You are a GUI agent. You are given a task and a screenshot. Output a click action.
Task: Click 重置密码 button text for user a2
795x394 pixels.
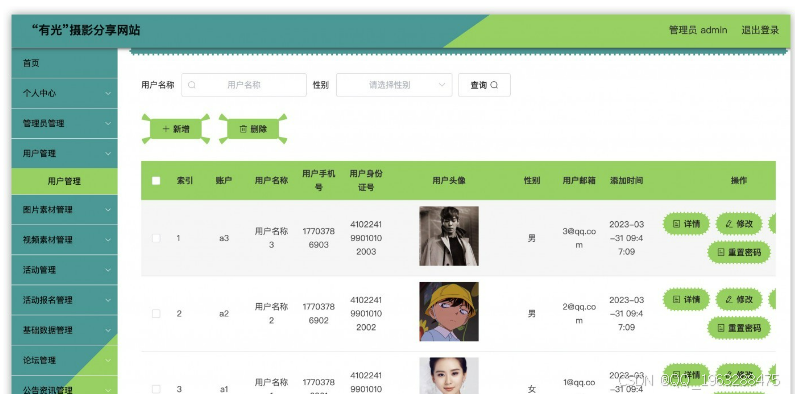(744, 328)
